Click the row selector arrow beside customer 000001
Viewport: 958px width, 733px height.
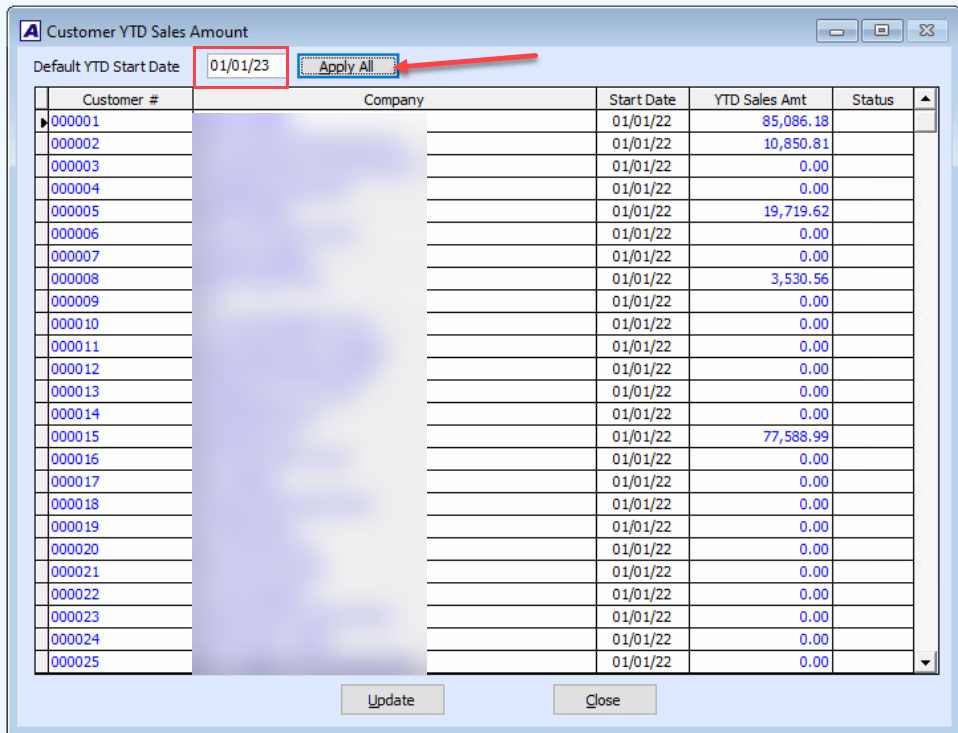[42, 120]
